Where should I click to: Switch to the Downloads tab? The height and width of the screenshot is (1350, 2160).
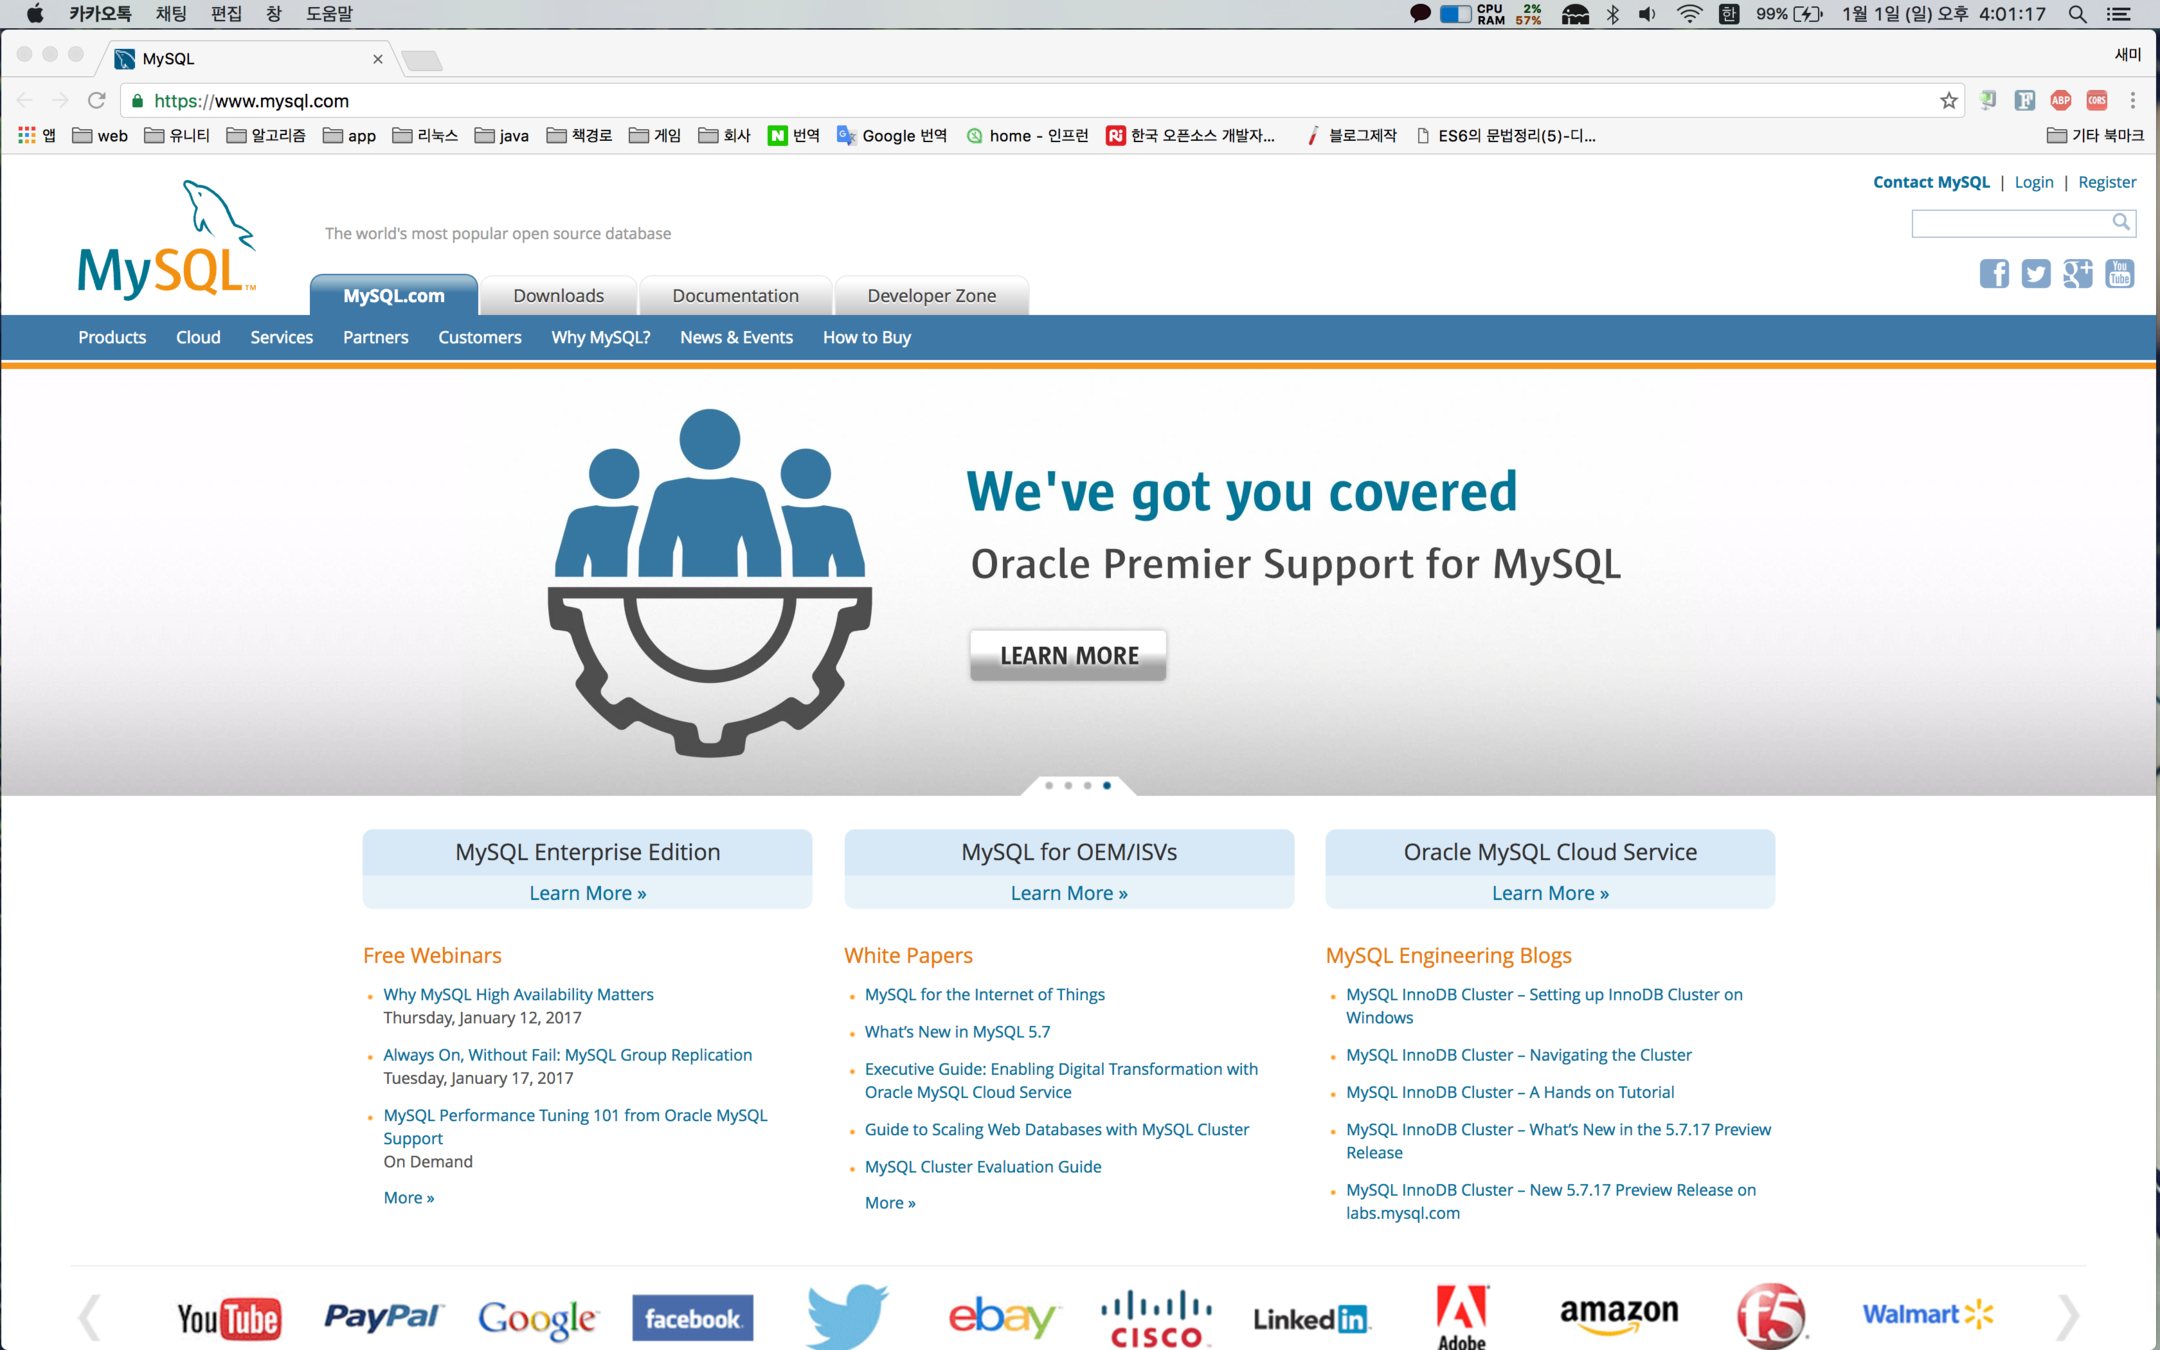click(558, 296)
